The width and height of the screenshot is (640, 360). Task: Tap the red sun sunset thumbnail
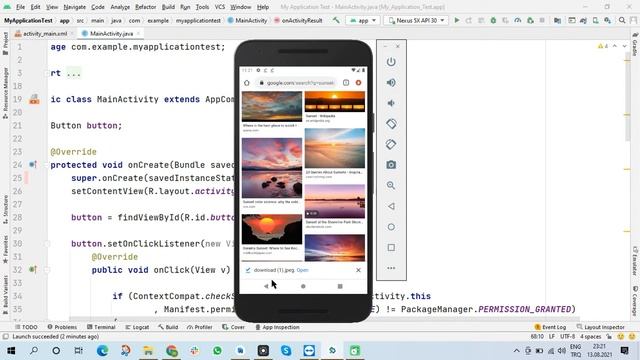(x=272, y=229)
